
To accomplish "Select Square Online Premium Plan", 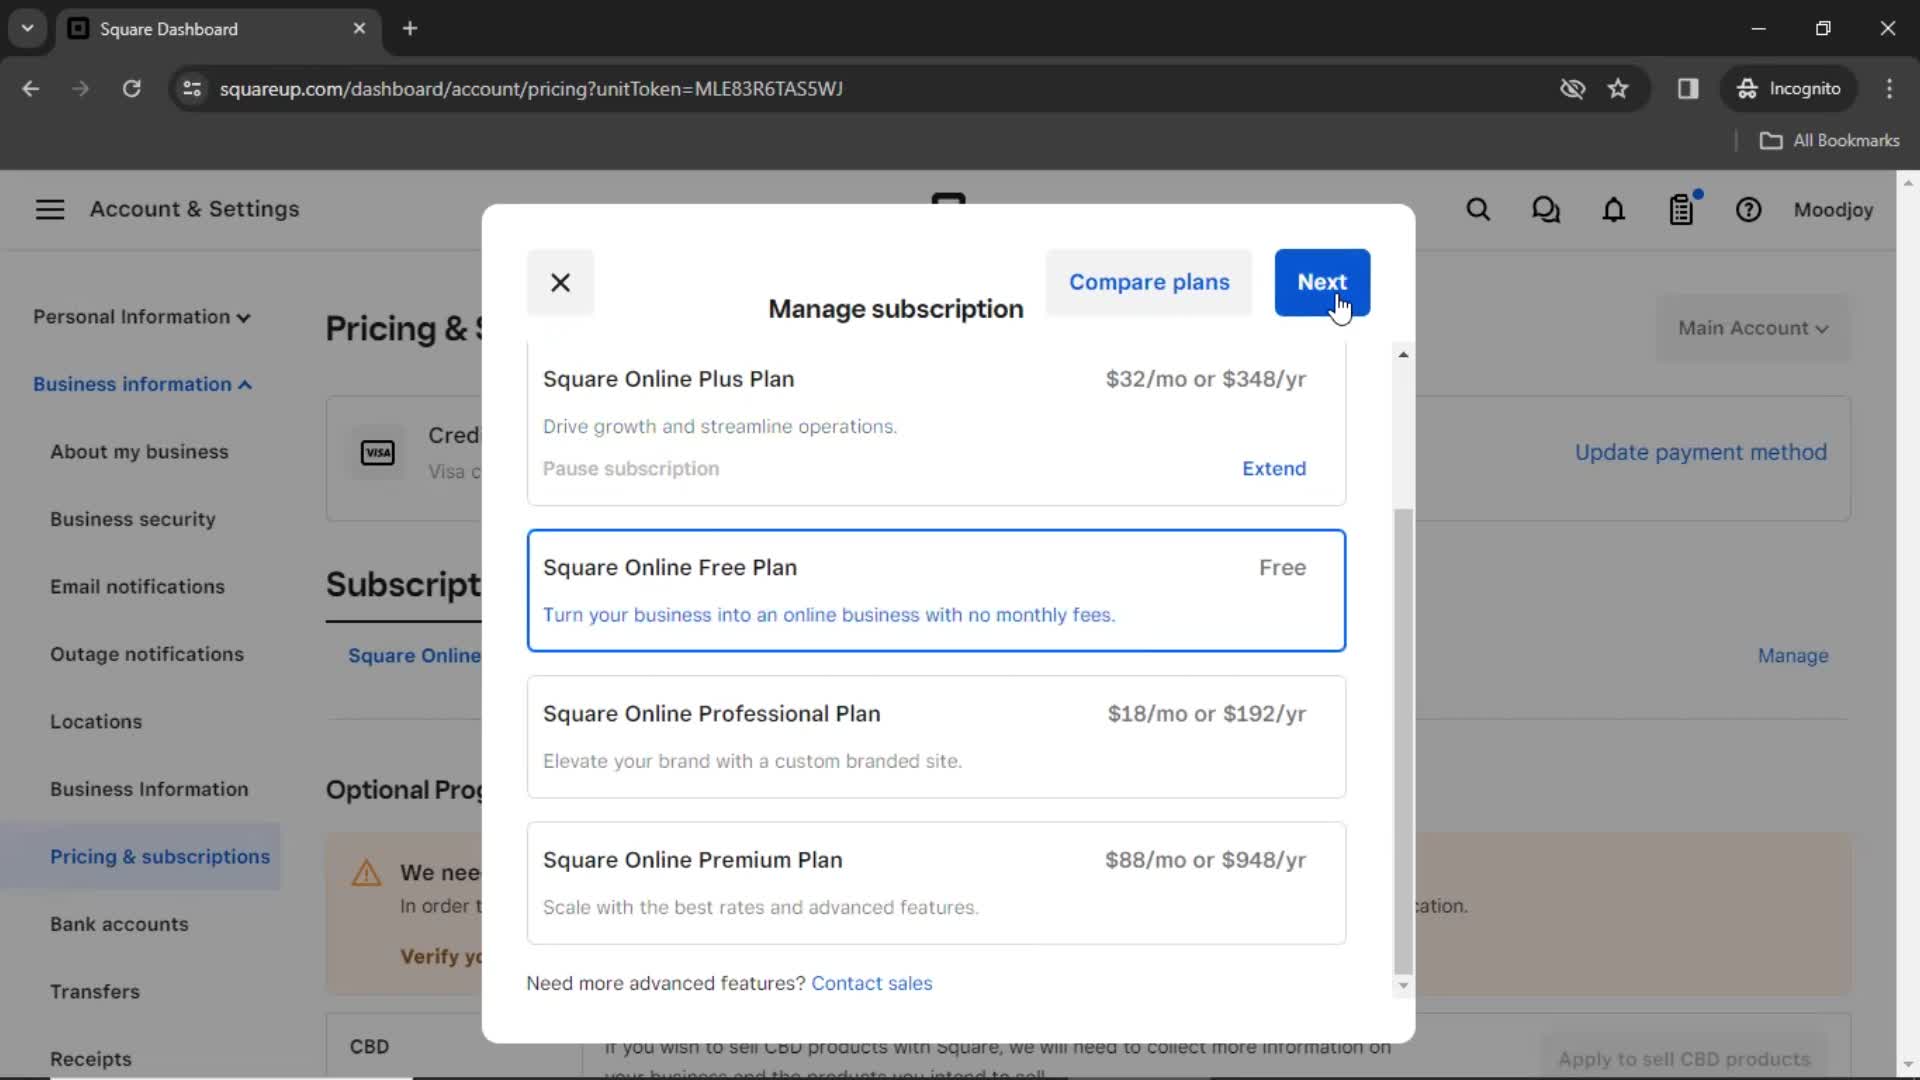I will (x=936, y=883).
